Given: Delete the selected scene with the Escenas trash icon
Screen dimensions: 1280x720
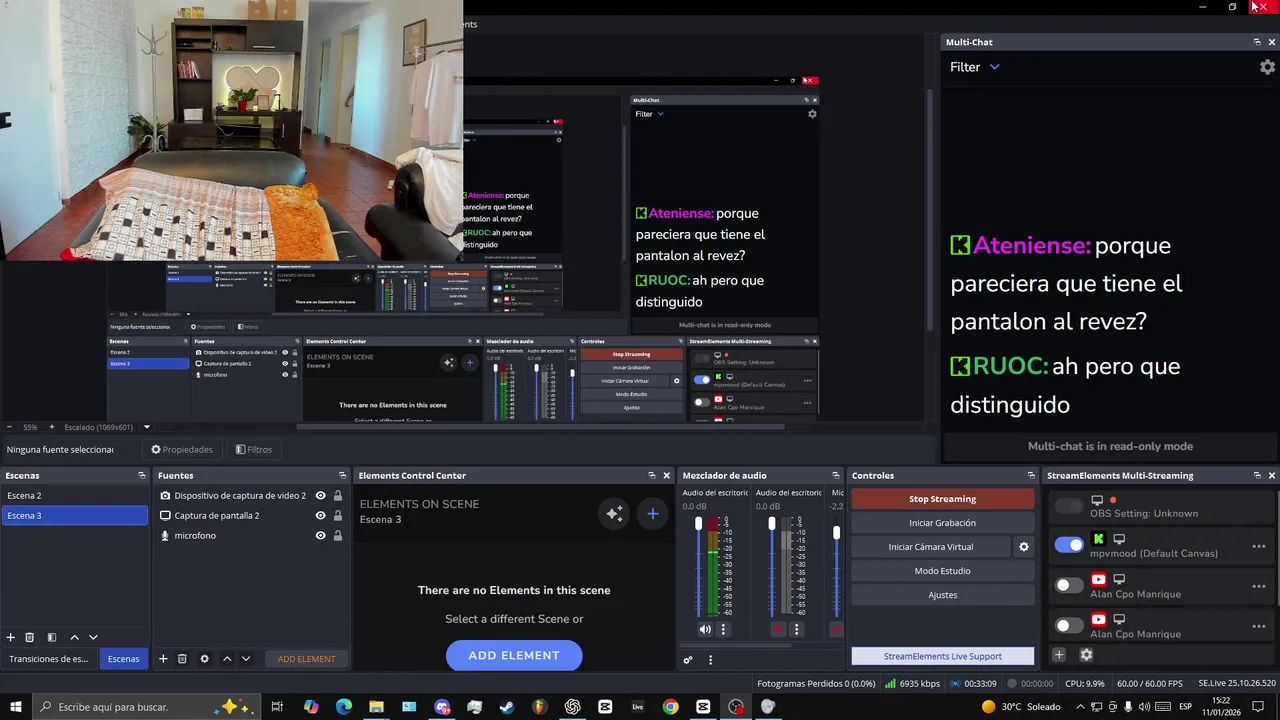Looking at the screenshot, I should point(29,637).
